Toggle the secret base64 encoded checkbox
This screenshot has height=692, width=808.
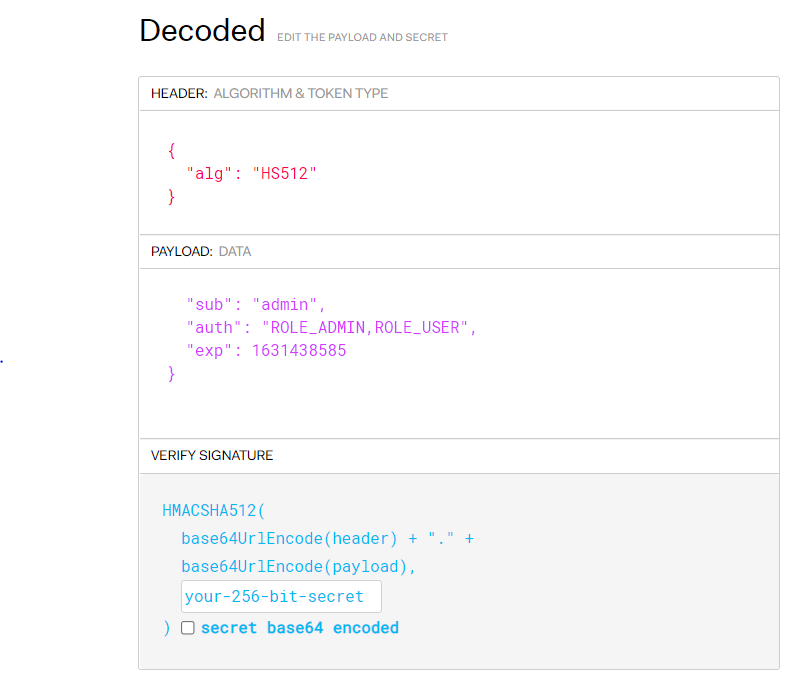click(x=188, y=628)
